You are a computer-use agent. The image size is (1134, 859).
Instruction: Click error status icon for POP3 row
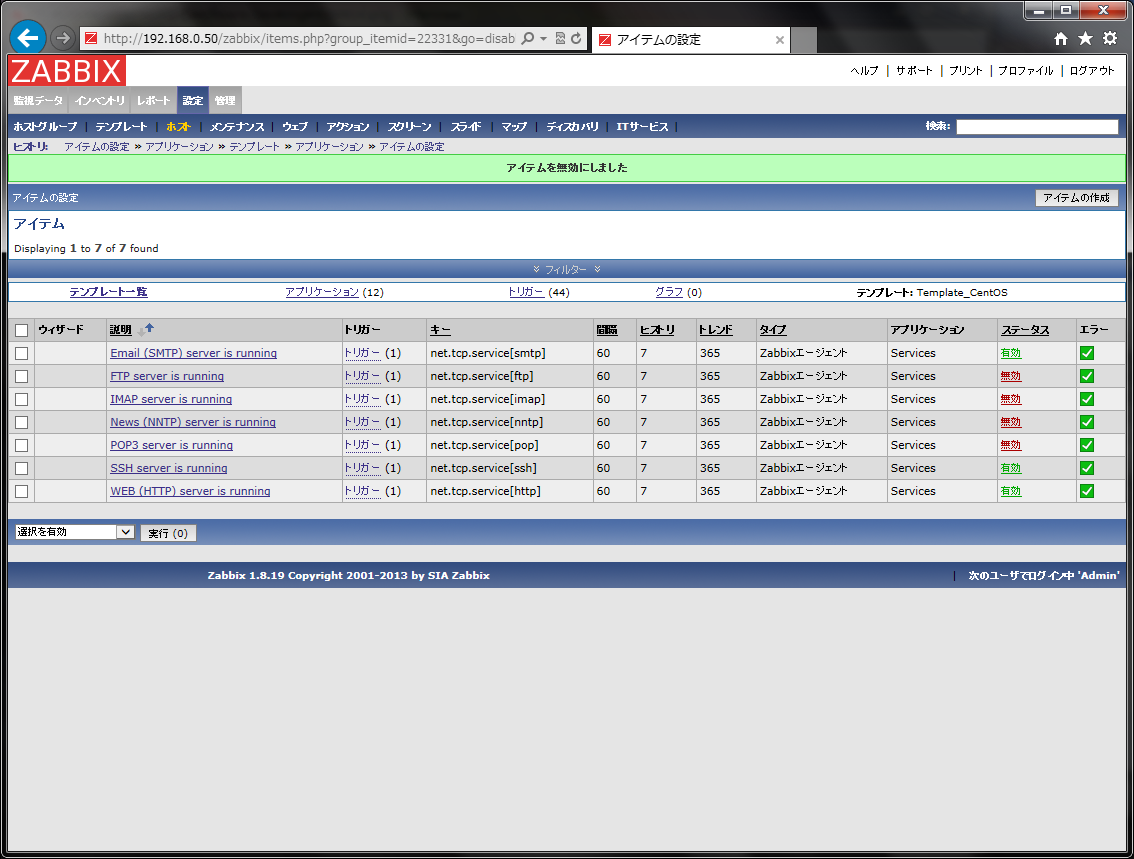pos(1086,445)
